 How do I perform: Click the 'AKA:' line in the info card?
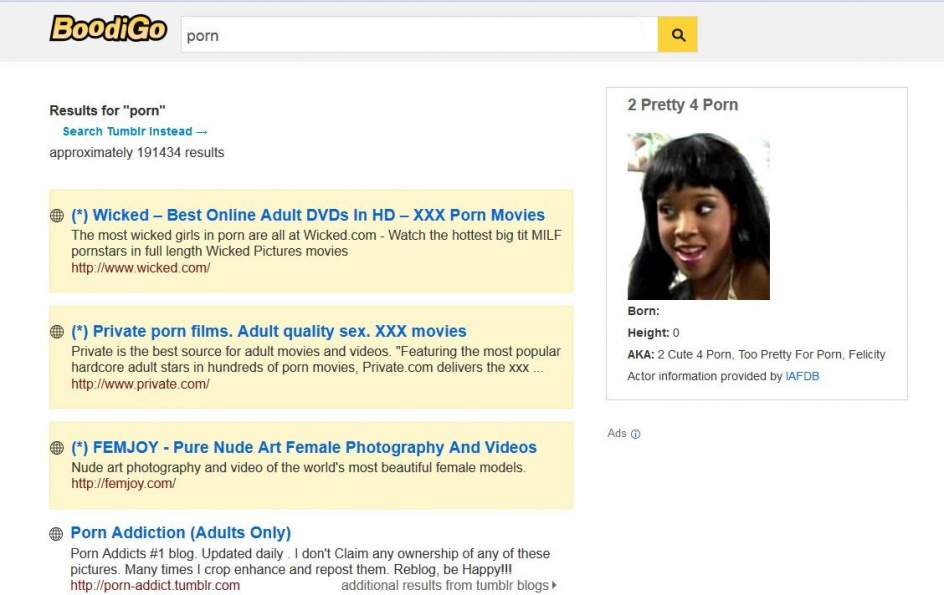click(756, 355)
